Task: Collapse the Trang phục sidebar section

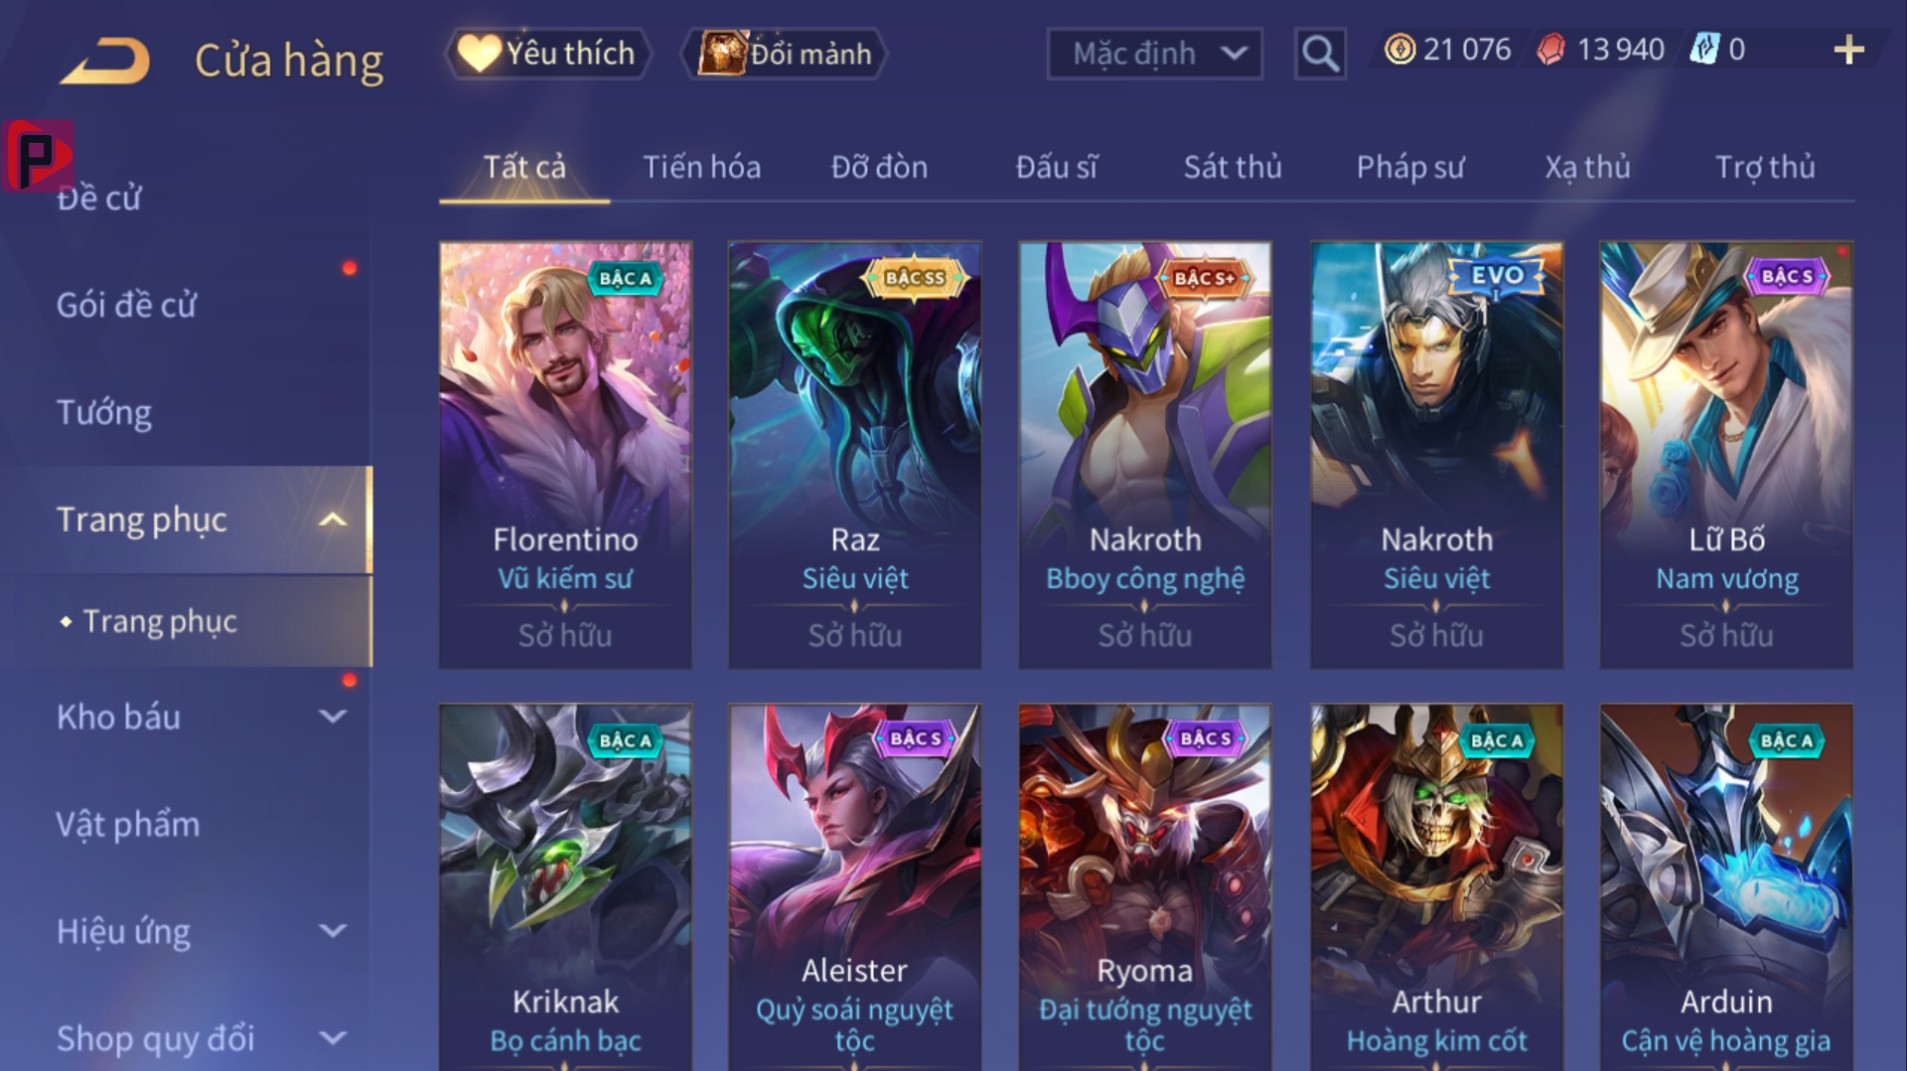Action: point(332,520)
